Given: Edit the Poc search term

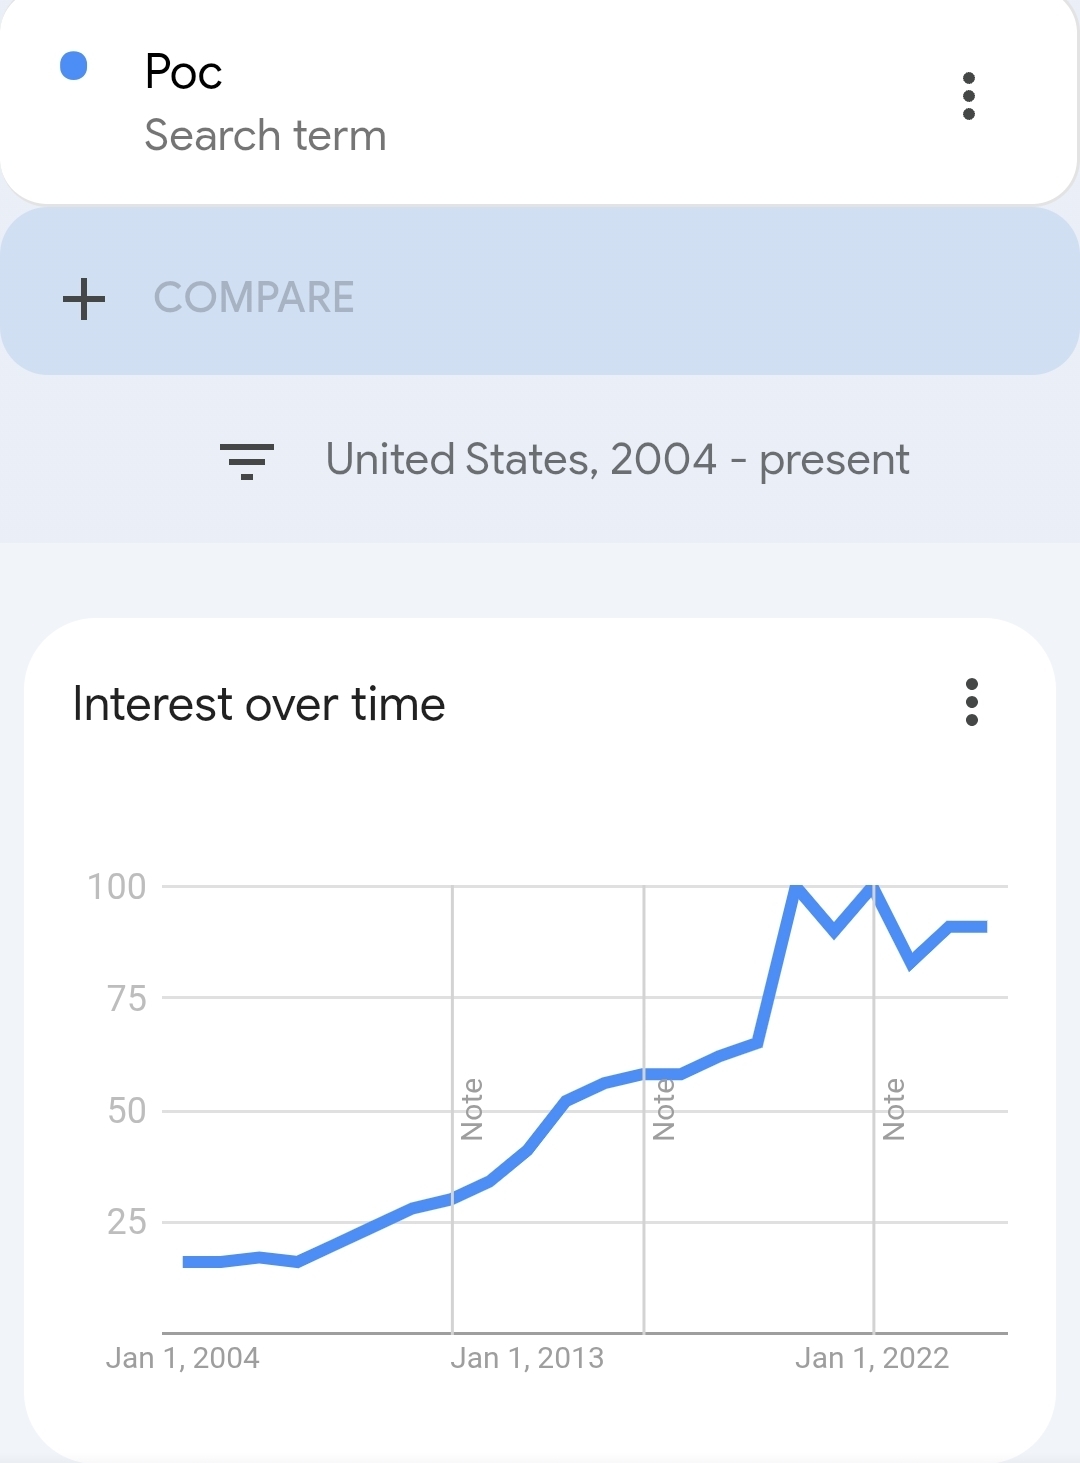Looking at the screenshot, I should (184, 72).
